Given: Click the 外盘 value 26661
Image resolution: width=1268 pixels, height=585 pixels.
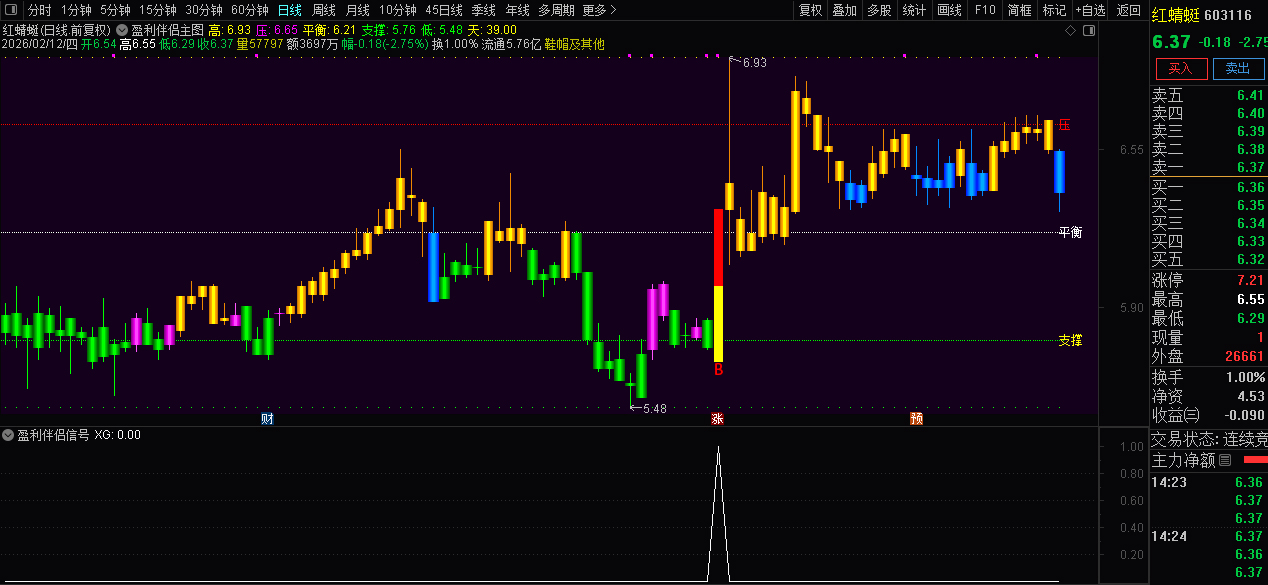Looking at the screenshot, I should [x=1245, y=356].
